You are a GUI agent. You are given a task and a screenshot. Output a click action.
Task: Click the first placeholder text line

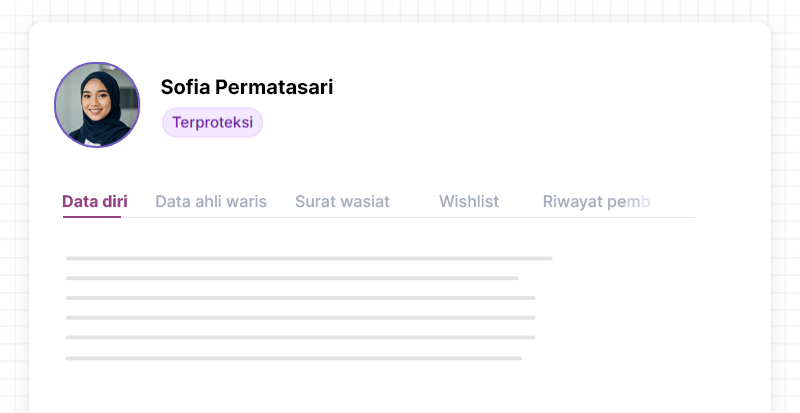tap(309, 258)
